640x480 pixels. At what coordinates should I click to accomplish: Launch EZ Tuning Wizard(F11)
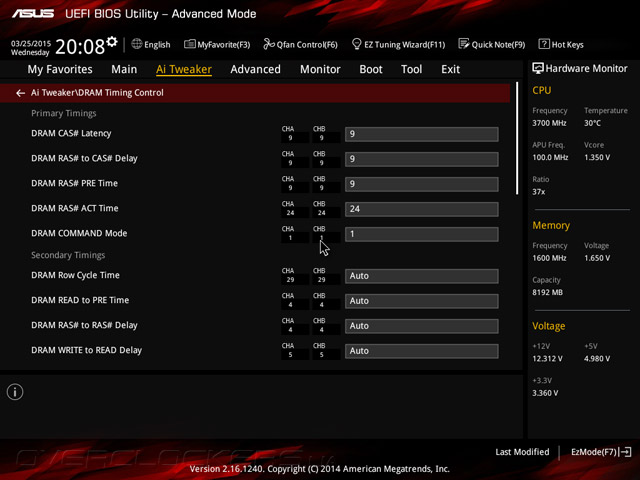(x=398, y=44)
